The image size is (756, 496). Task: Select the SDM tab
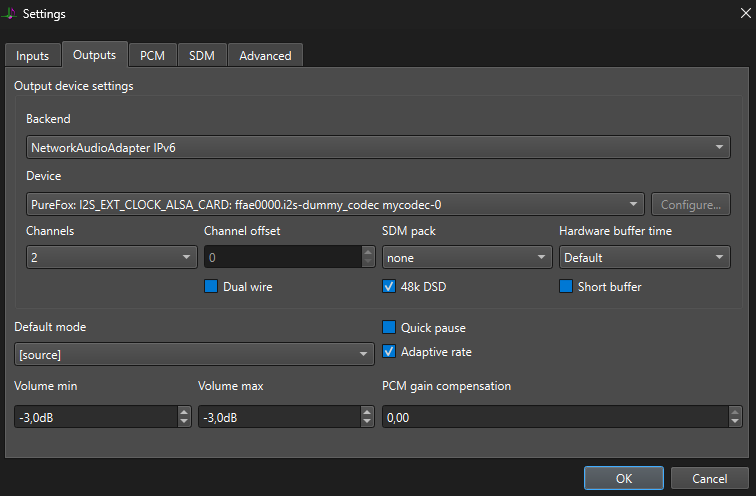coord(202,56)
